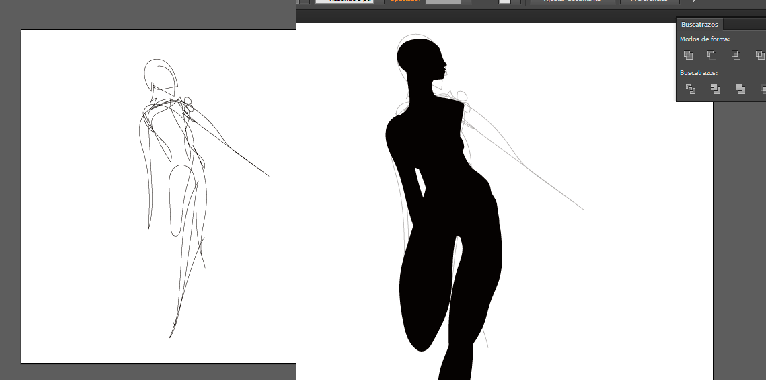Click the 'Modos de forma:' label
The width and height of the screenshot is (766, 380).
click(704, 39)
